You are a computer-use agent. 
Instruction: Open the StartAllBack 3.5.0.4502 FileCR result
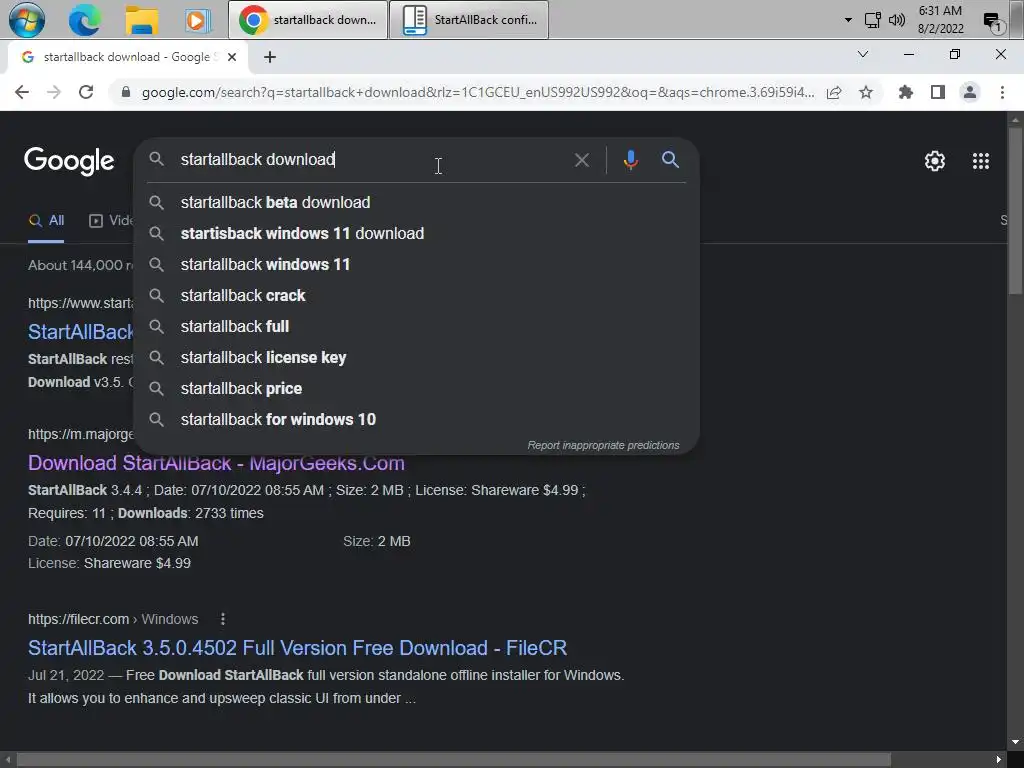pyautogui.click(x=297, y=648)
